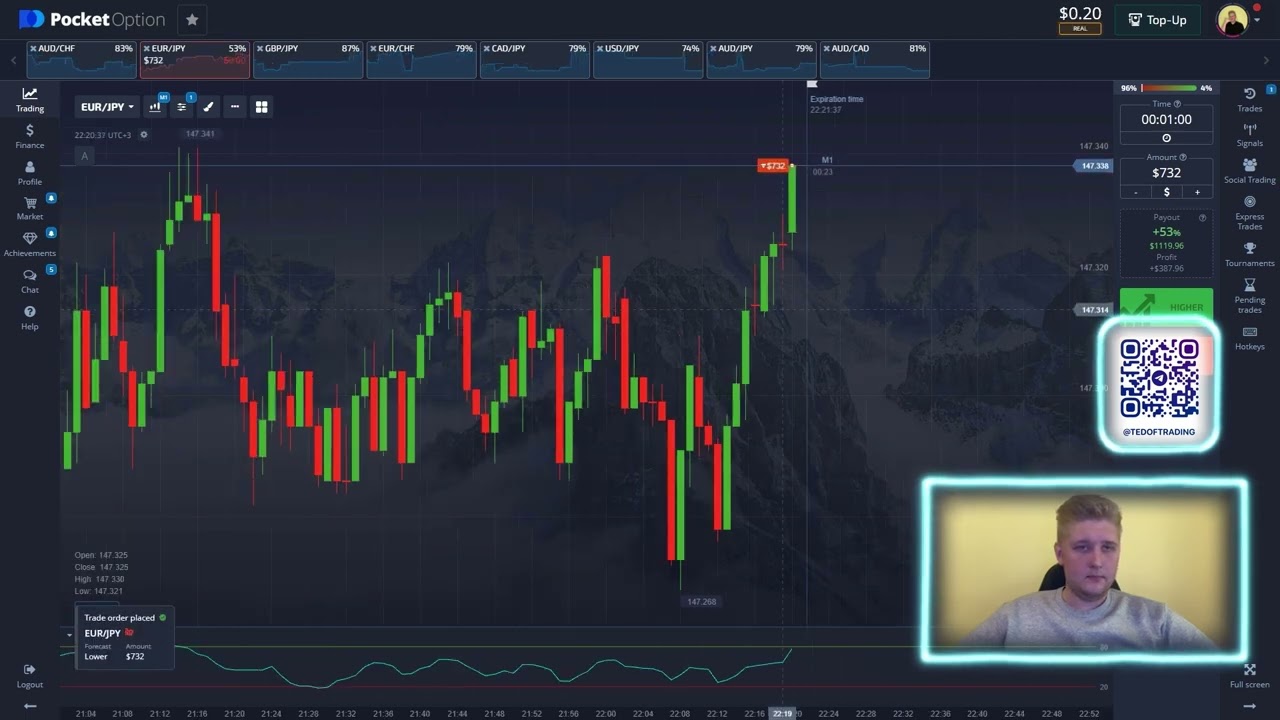This screenshot has height=720, width=1280.
Task: Open the Signals panel
Action: (1249, 135)
